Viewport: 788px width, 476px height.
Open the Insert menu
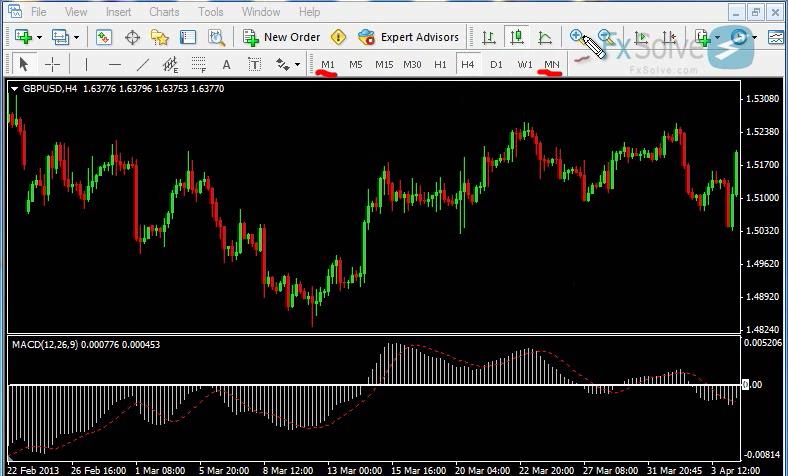(118, 12)
